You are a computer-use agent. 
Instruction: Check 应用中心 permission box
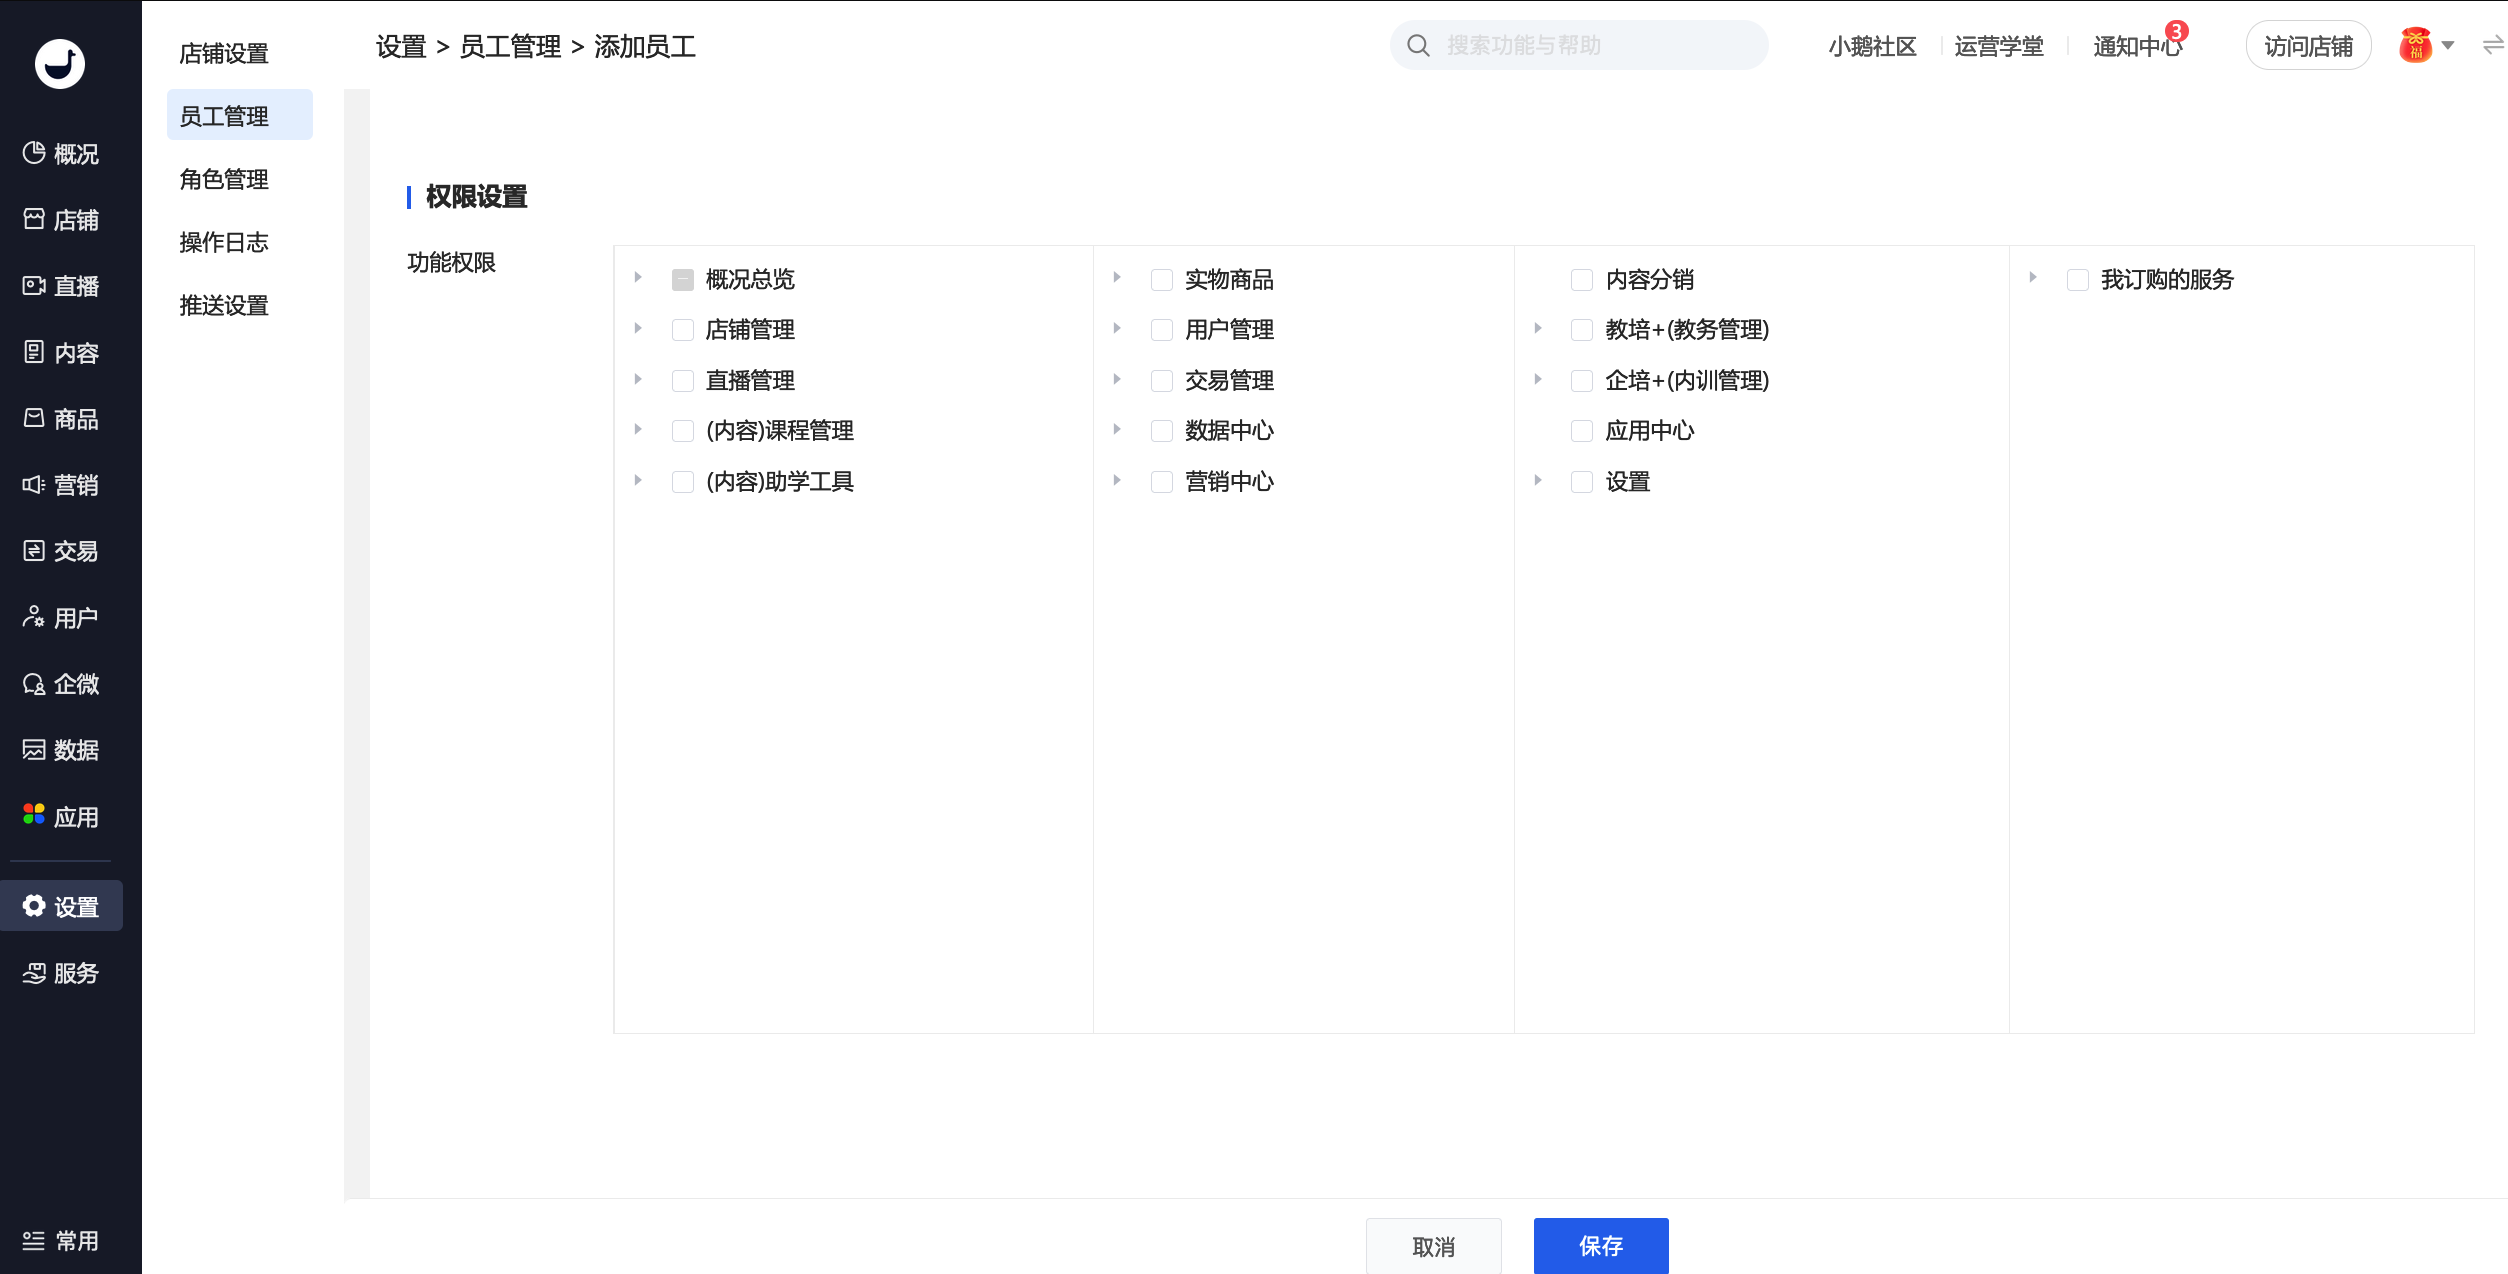click(x=1582, y=431)
